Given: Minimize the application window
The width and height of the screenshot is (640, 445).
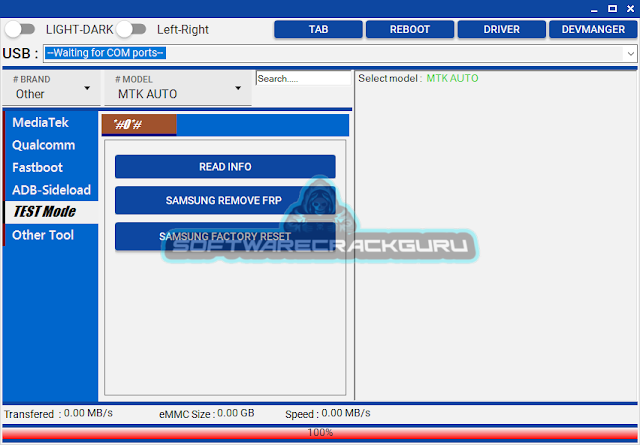Looking at the screenshot, I should coord(594,9).
